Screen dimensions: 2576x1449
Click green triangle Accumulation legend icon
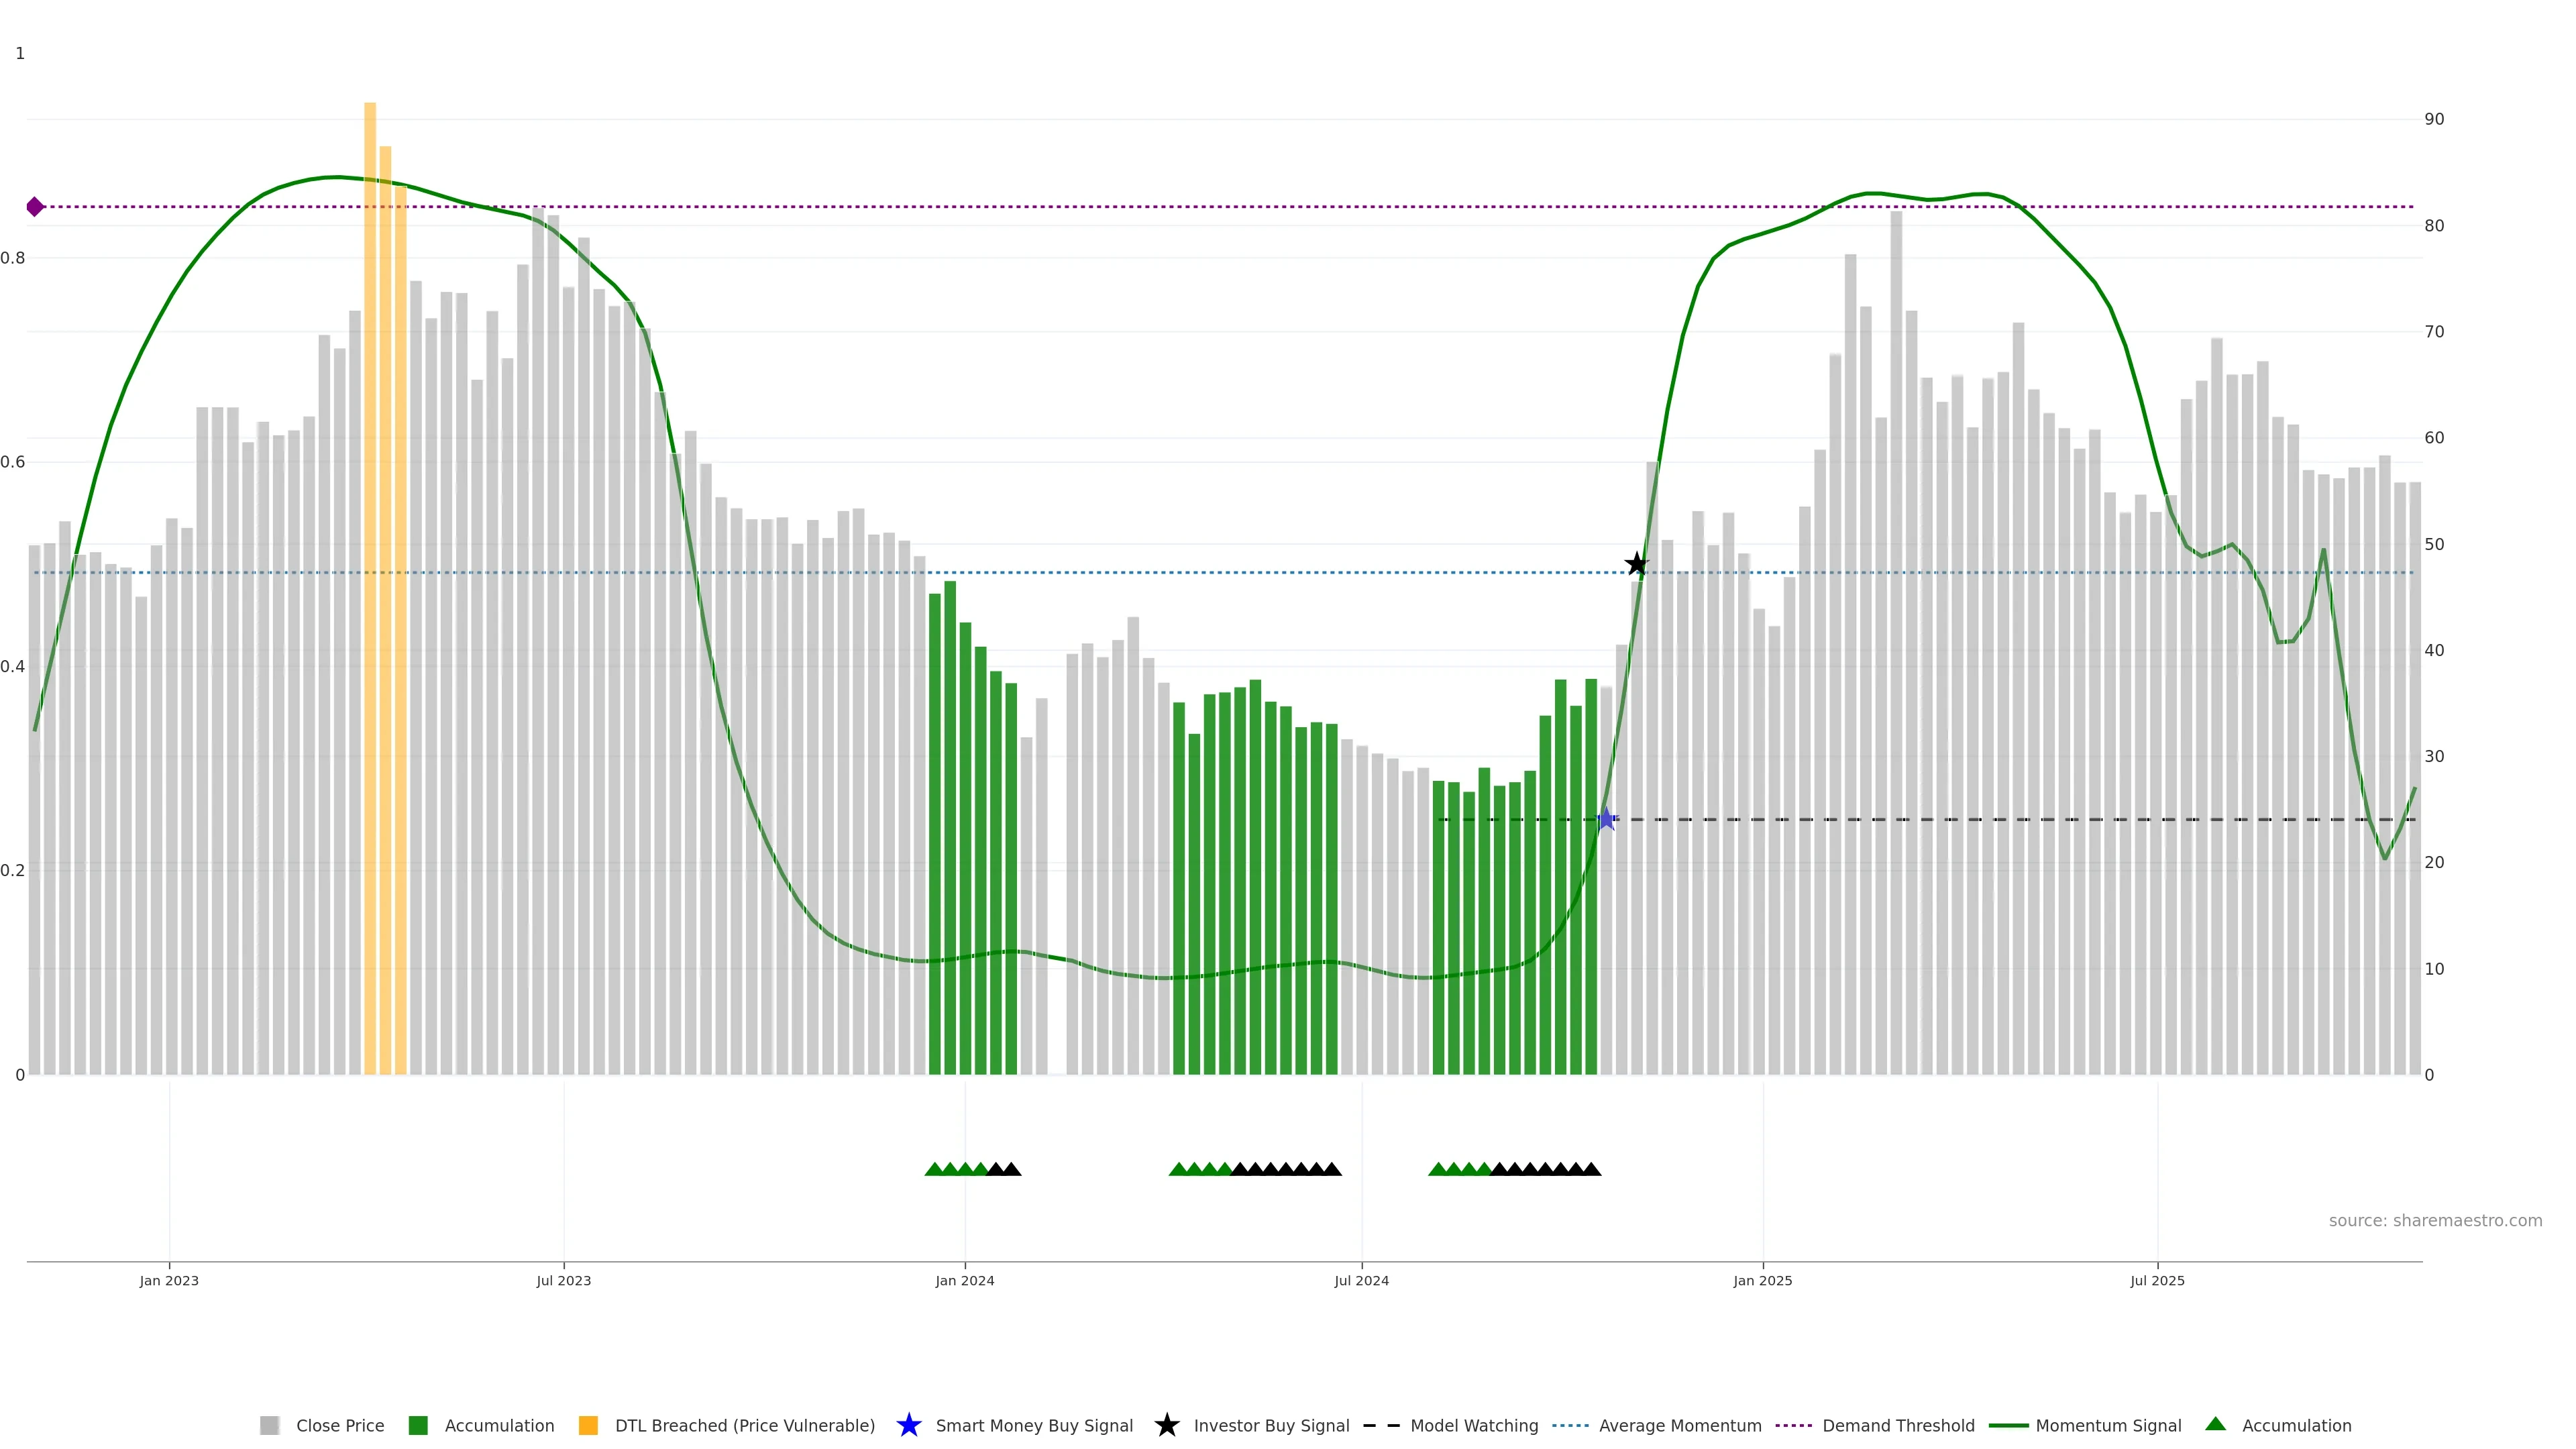pyautogui.click(x=2215, y=1424)
